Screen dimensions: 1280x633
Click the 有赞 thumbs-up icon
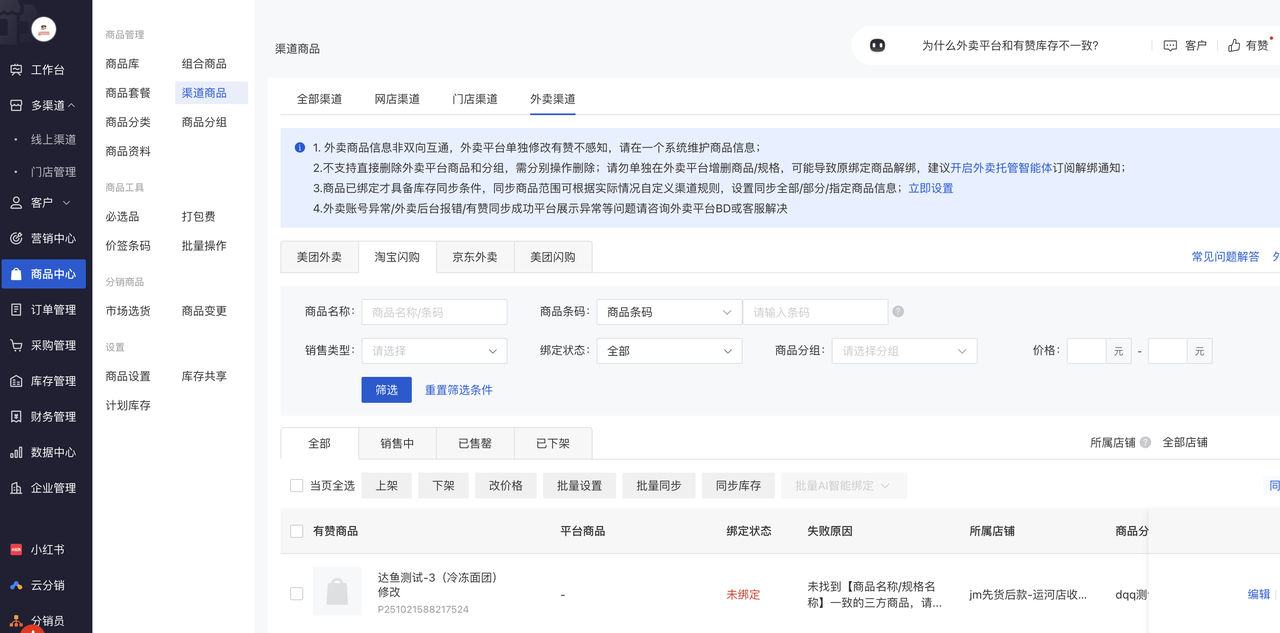coord(1234,46)
